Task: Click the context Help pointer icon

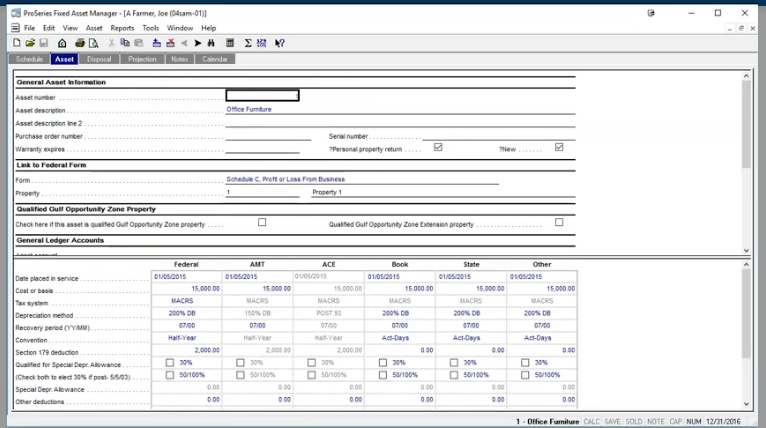Action: (280, 43)
